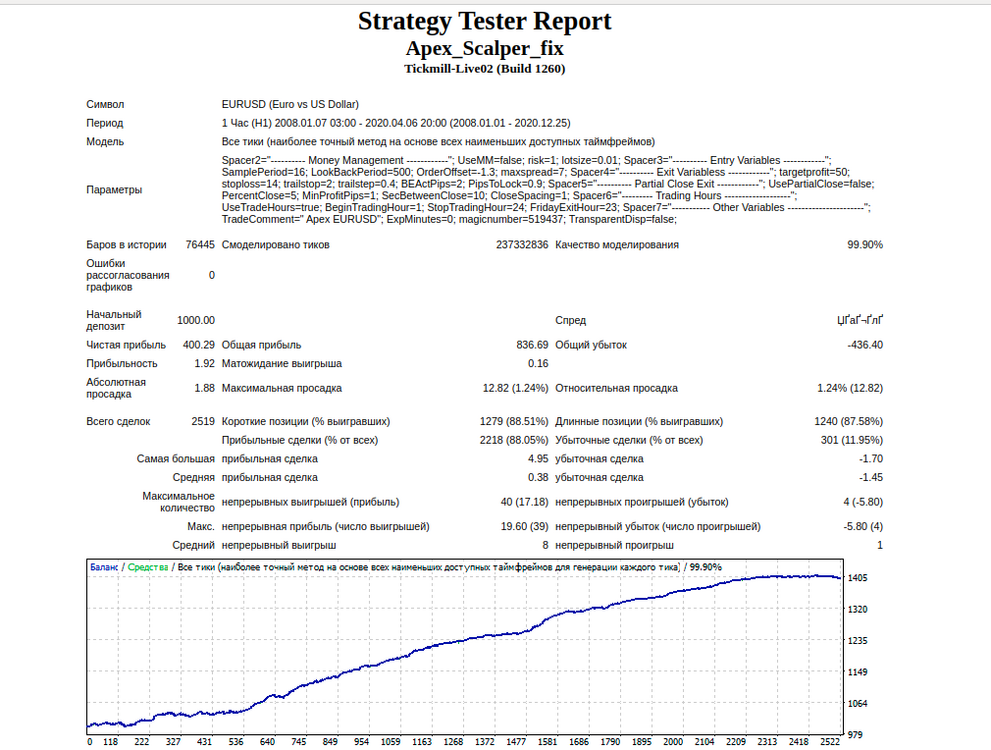Click the green 'Средства' legend label on chart
Viewport: 991px width, 750px height.
(x=148, y=567)
